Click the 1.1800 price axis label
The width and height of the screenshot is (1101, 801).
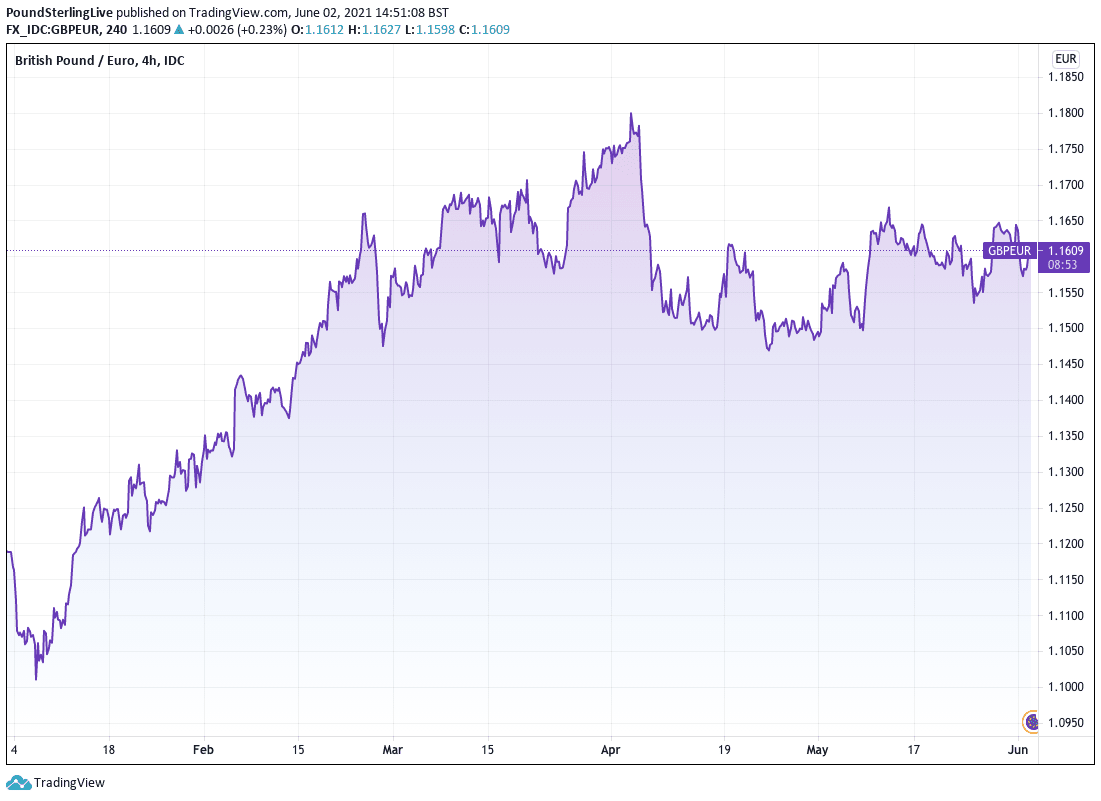(x=1065, y=113)
